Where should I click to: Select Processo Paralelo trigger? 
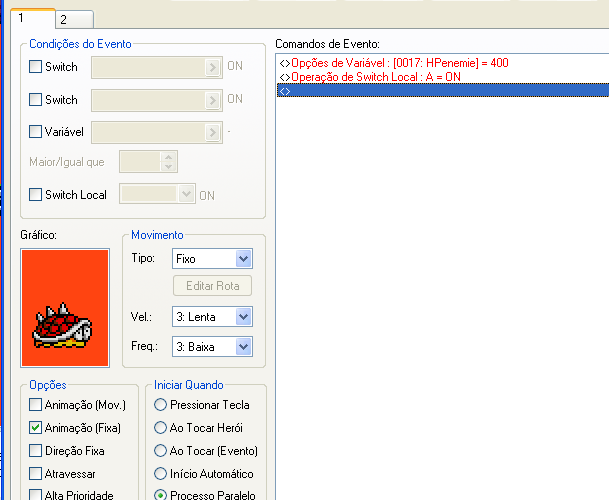(x=160, y=495)
